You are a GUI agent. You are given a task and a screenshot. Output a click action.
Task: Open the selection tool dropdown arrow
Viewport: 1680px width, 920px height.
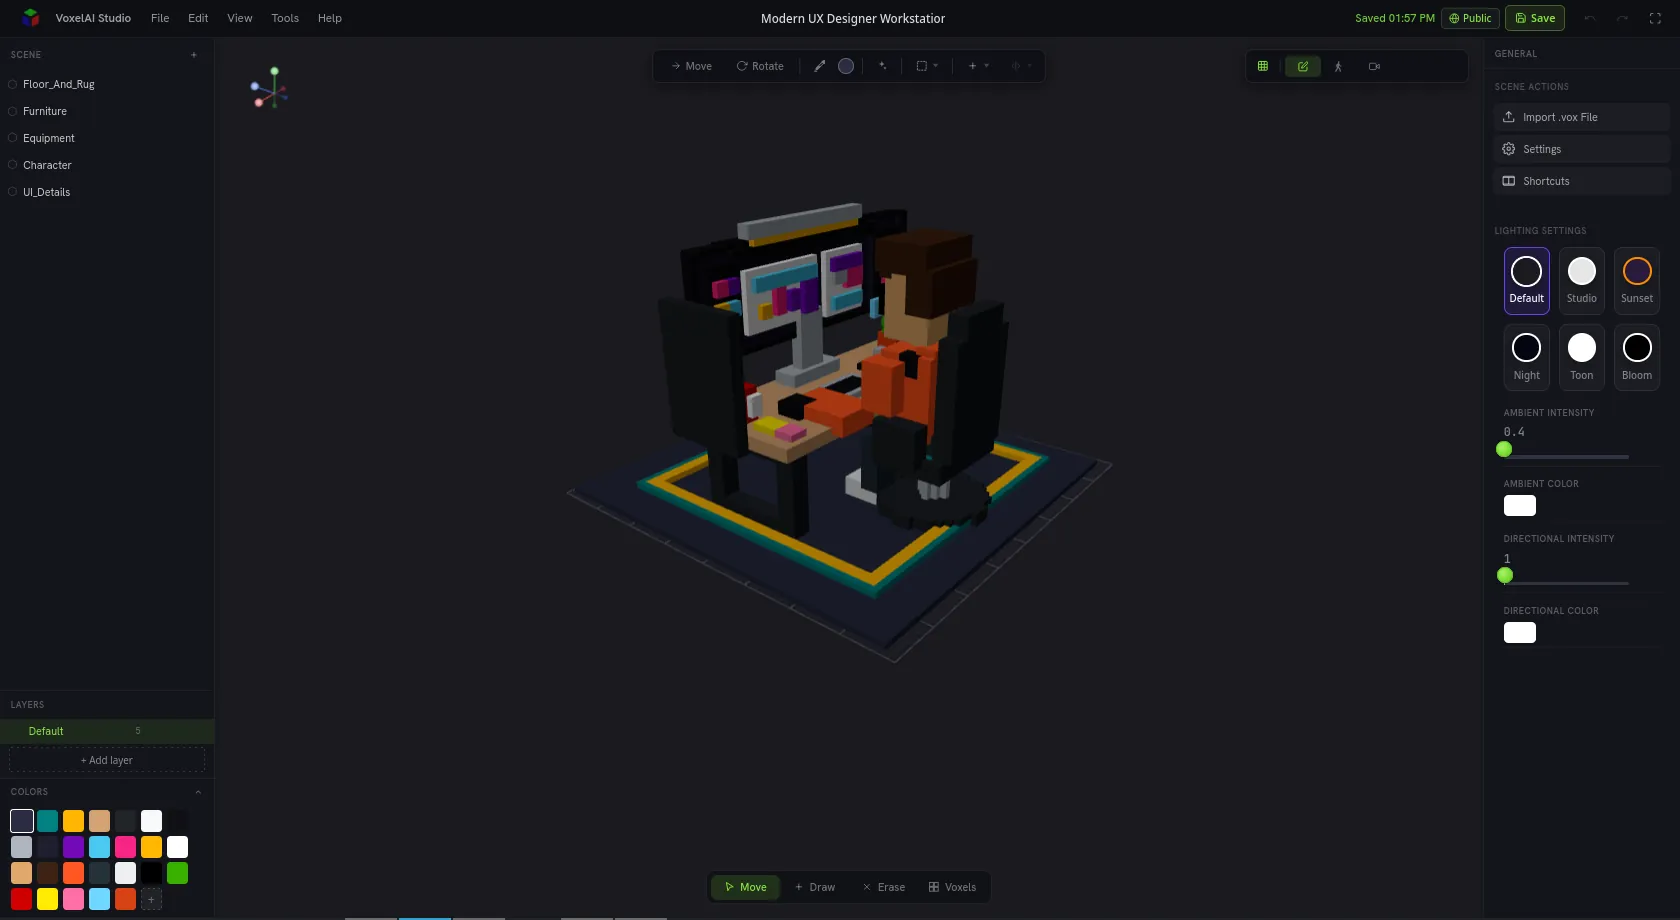pyautogui.click(x=936, y=66)
